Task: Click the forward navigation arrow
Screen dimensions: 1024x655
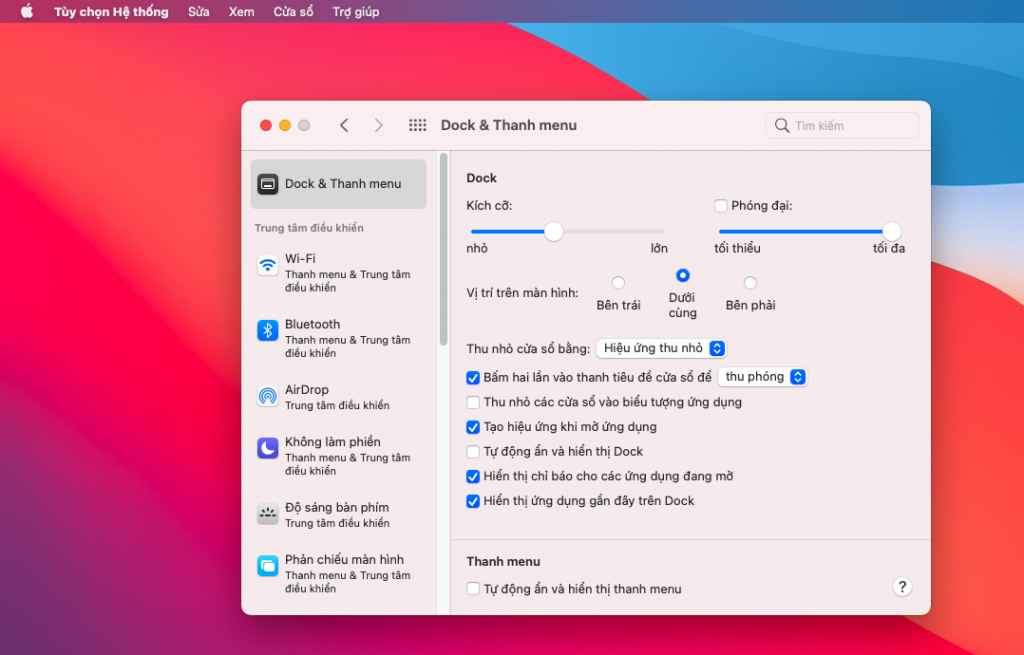Action: pyautogui.click(x=379, y=125)
